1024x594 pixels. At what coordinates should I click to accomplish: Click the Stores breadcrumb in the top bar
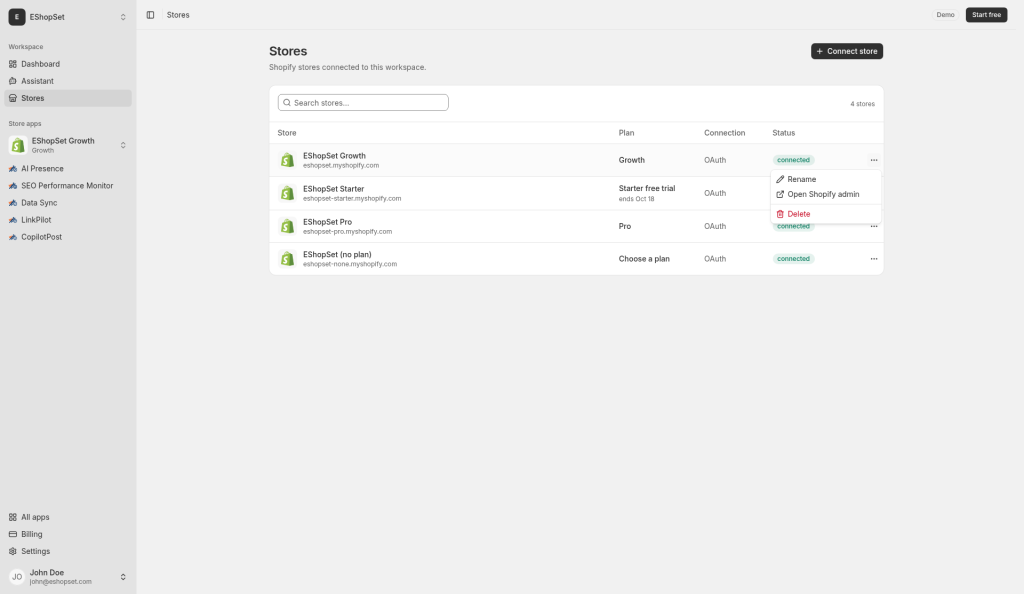tap(178, 15)
